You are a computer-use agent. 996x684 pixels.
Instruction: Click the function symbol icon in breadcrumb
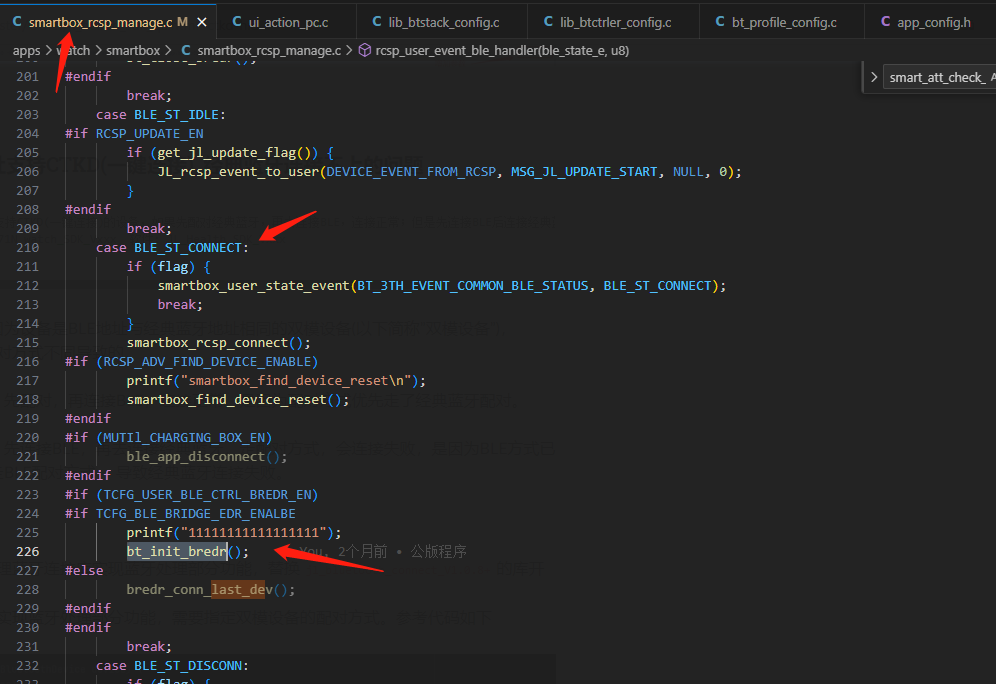(365, 51)
